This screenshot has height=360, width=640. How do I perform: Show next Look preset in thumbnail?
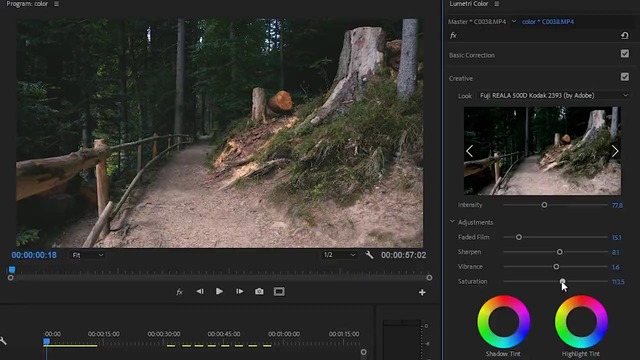[x=615, y=151]
